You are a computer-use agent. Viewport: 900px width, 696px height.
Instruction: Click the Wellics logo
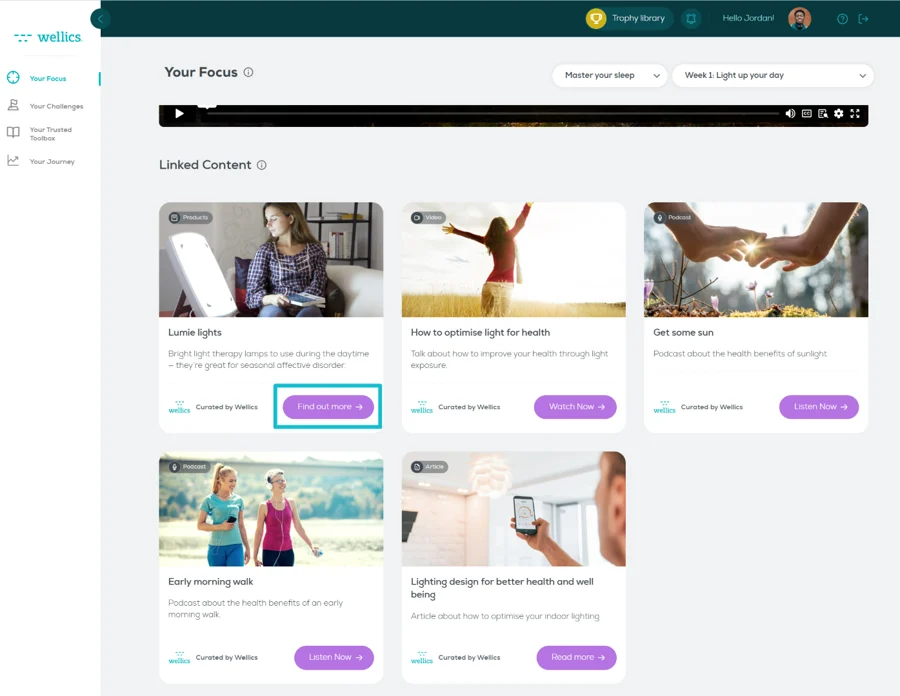point(48,37)
